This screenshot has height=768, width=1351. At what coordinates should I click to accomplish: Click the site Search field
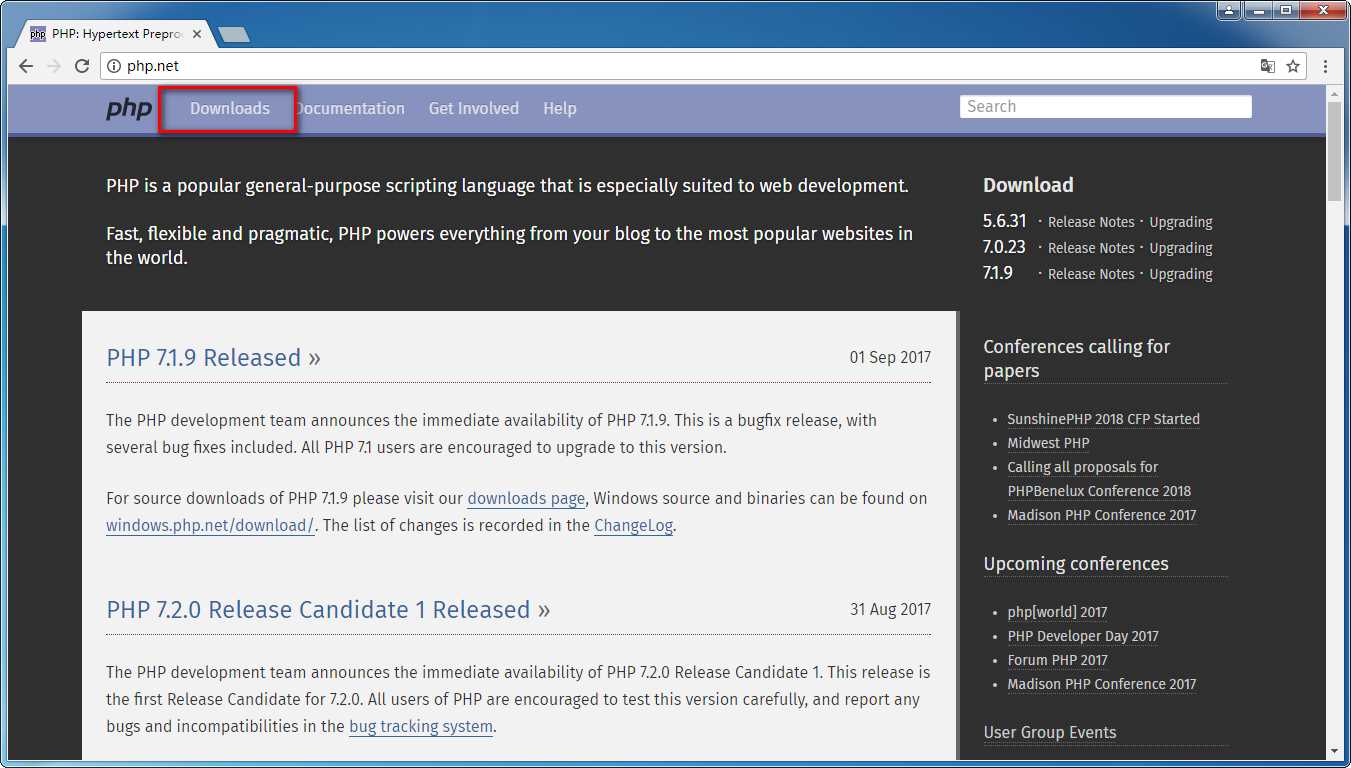(1106, 107)
